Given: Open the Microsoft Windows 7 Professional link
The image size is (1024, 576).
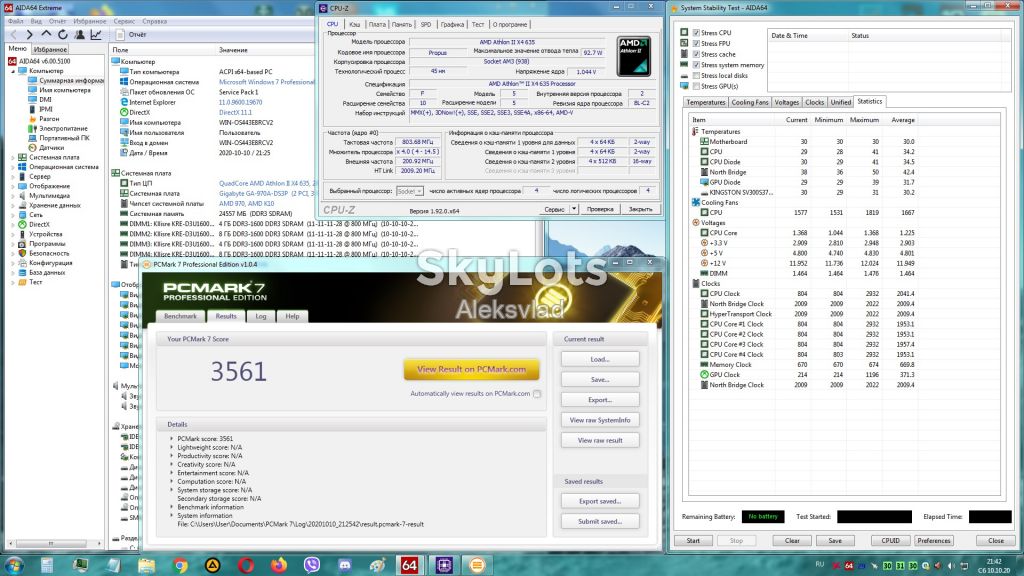Looking at the screenshot, I should point(266,82).
